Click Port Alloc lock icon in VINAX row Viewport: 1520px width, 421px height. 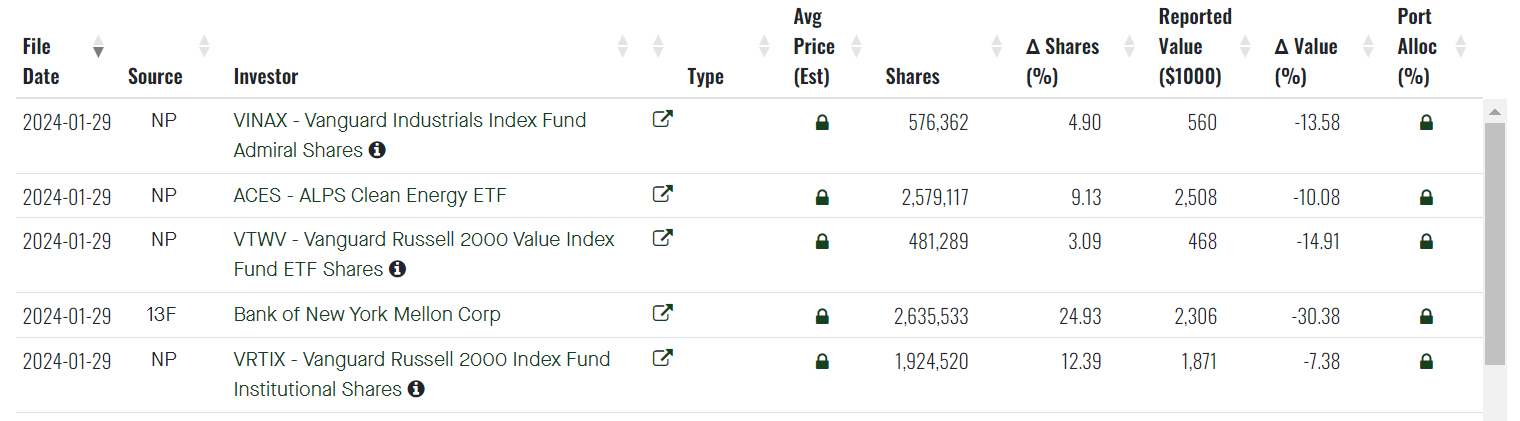(x=1427, y=123)
